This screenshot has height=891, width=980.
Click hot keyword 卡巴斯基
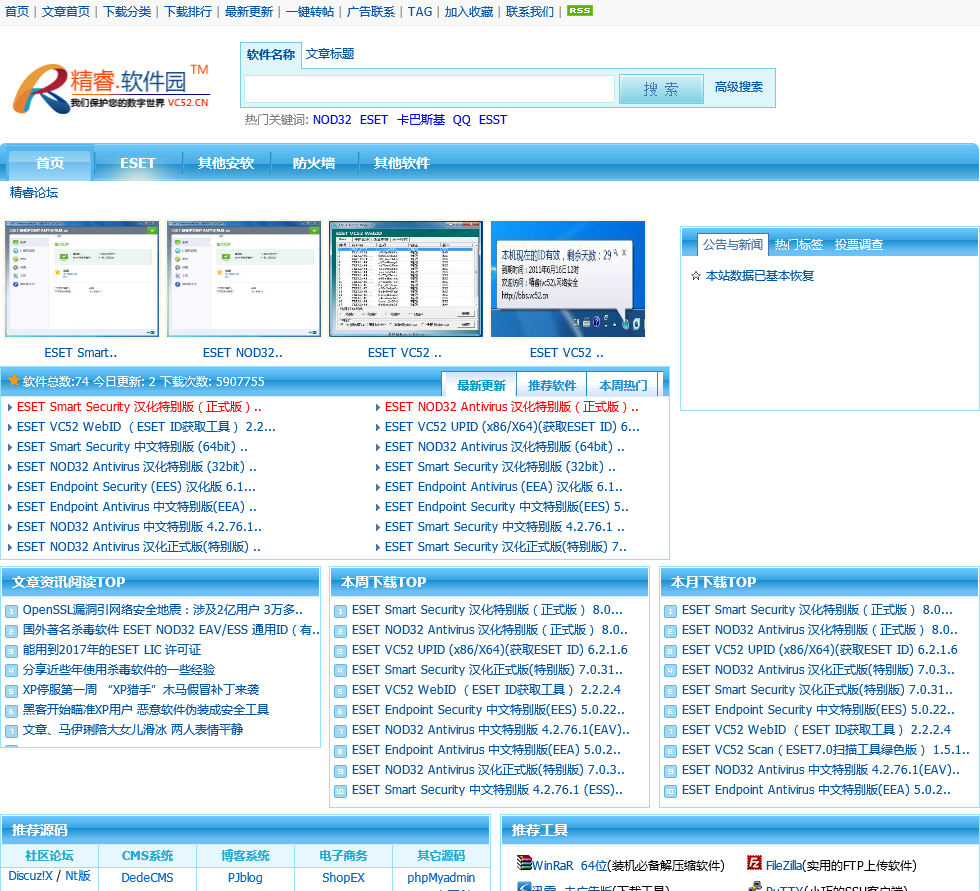click(421, 119)
